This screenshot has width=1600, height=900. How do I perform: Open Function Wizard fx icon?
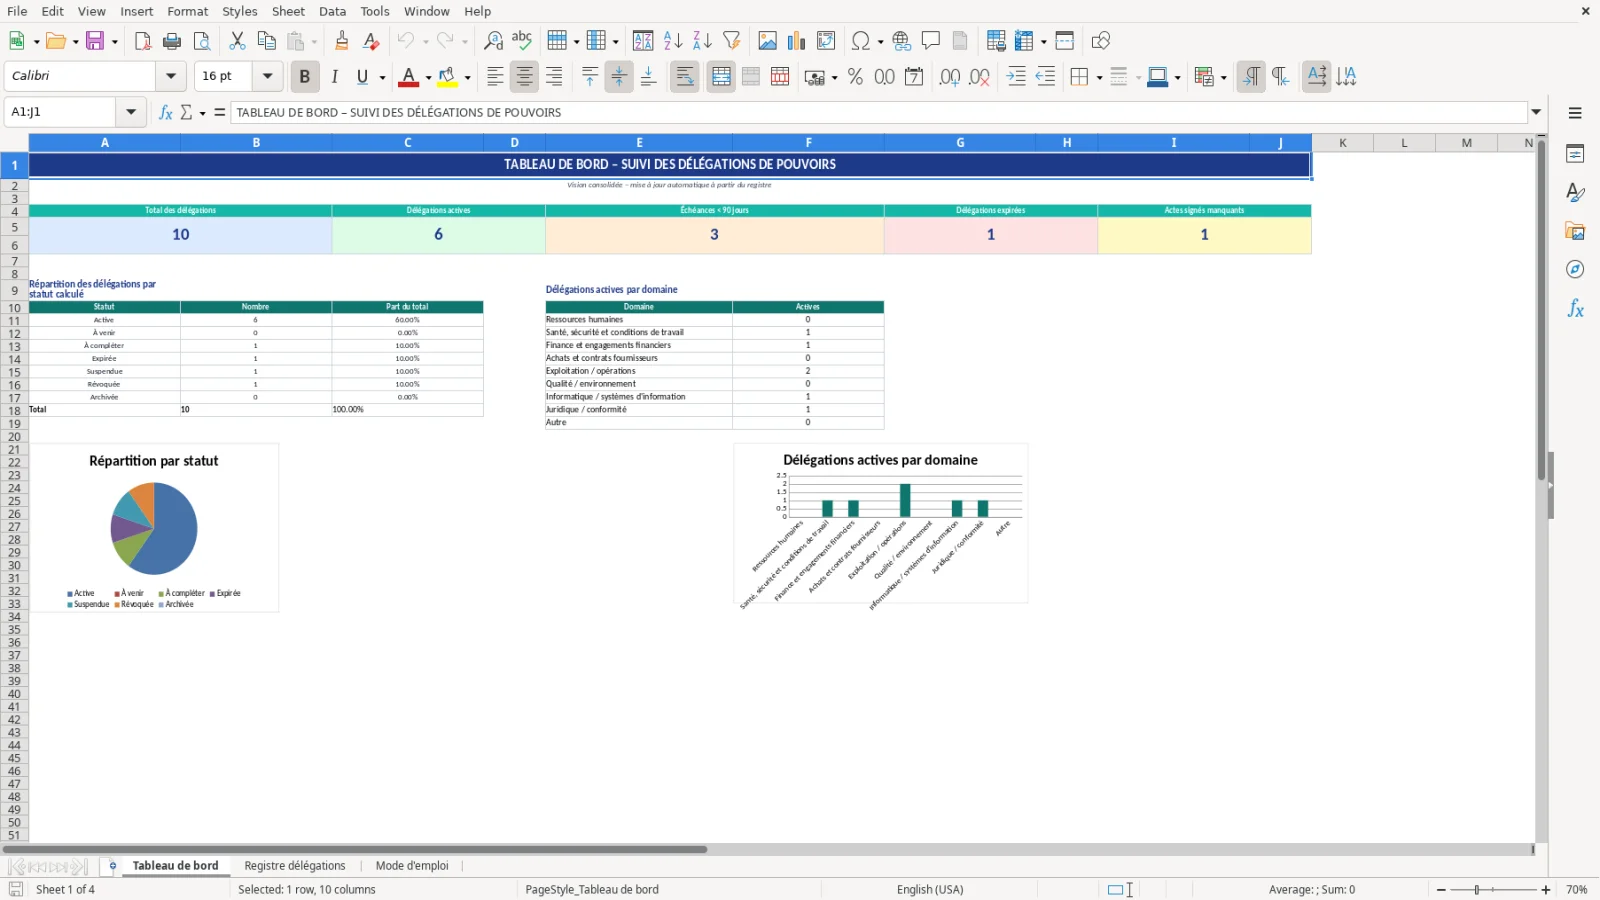(166, 112)
